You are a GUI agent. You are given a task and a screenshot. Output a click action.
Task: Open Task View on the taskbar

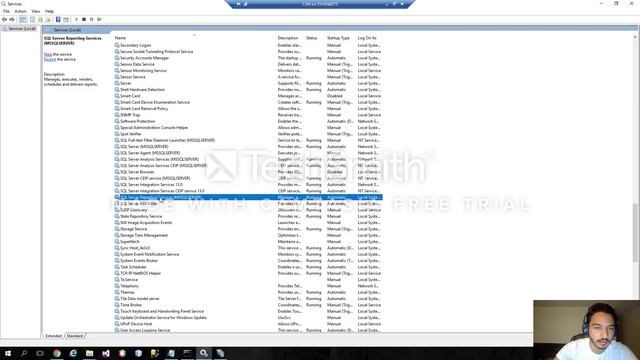(40, 353)
